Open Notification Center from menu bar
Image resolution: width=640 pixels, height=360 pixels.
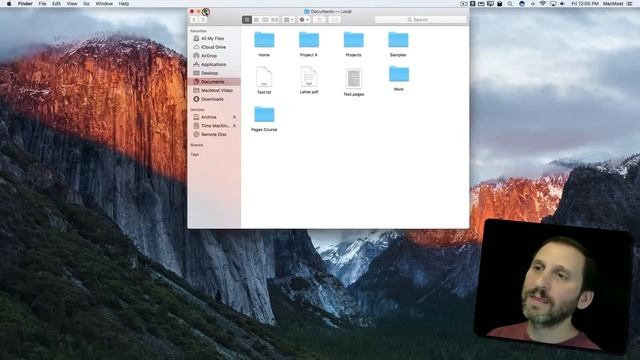pyautogui.click(x=630, y=4)
